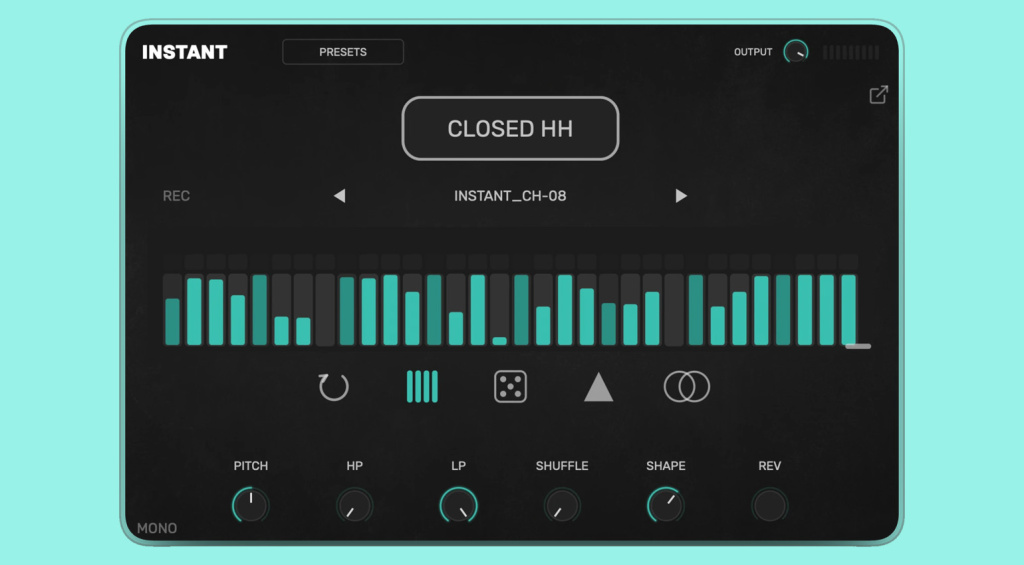The width and height of the screenshot is (1024, 565).
Task: Click the INSTANT logo
Action: (x=185, y=52)
